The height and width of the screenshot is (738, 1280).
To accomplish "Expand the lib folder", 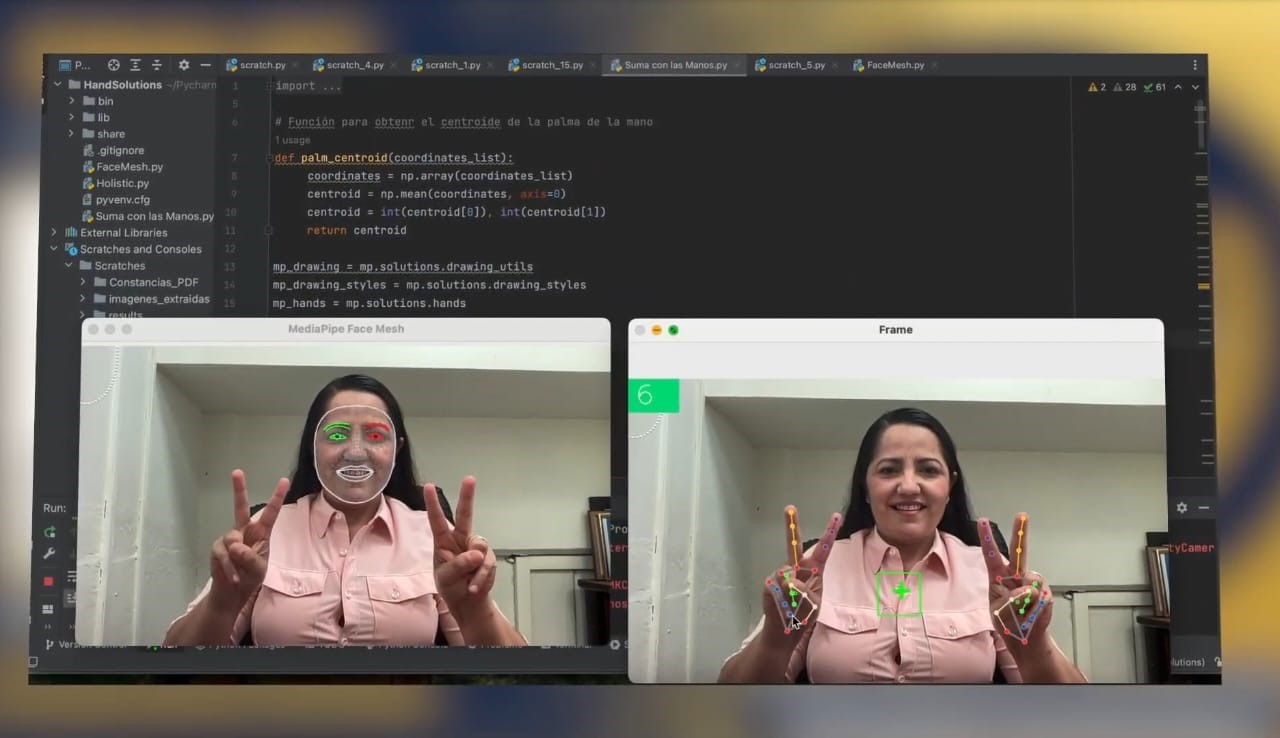I will click(x=72, y=117).
